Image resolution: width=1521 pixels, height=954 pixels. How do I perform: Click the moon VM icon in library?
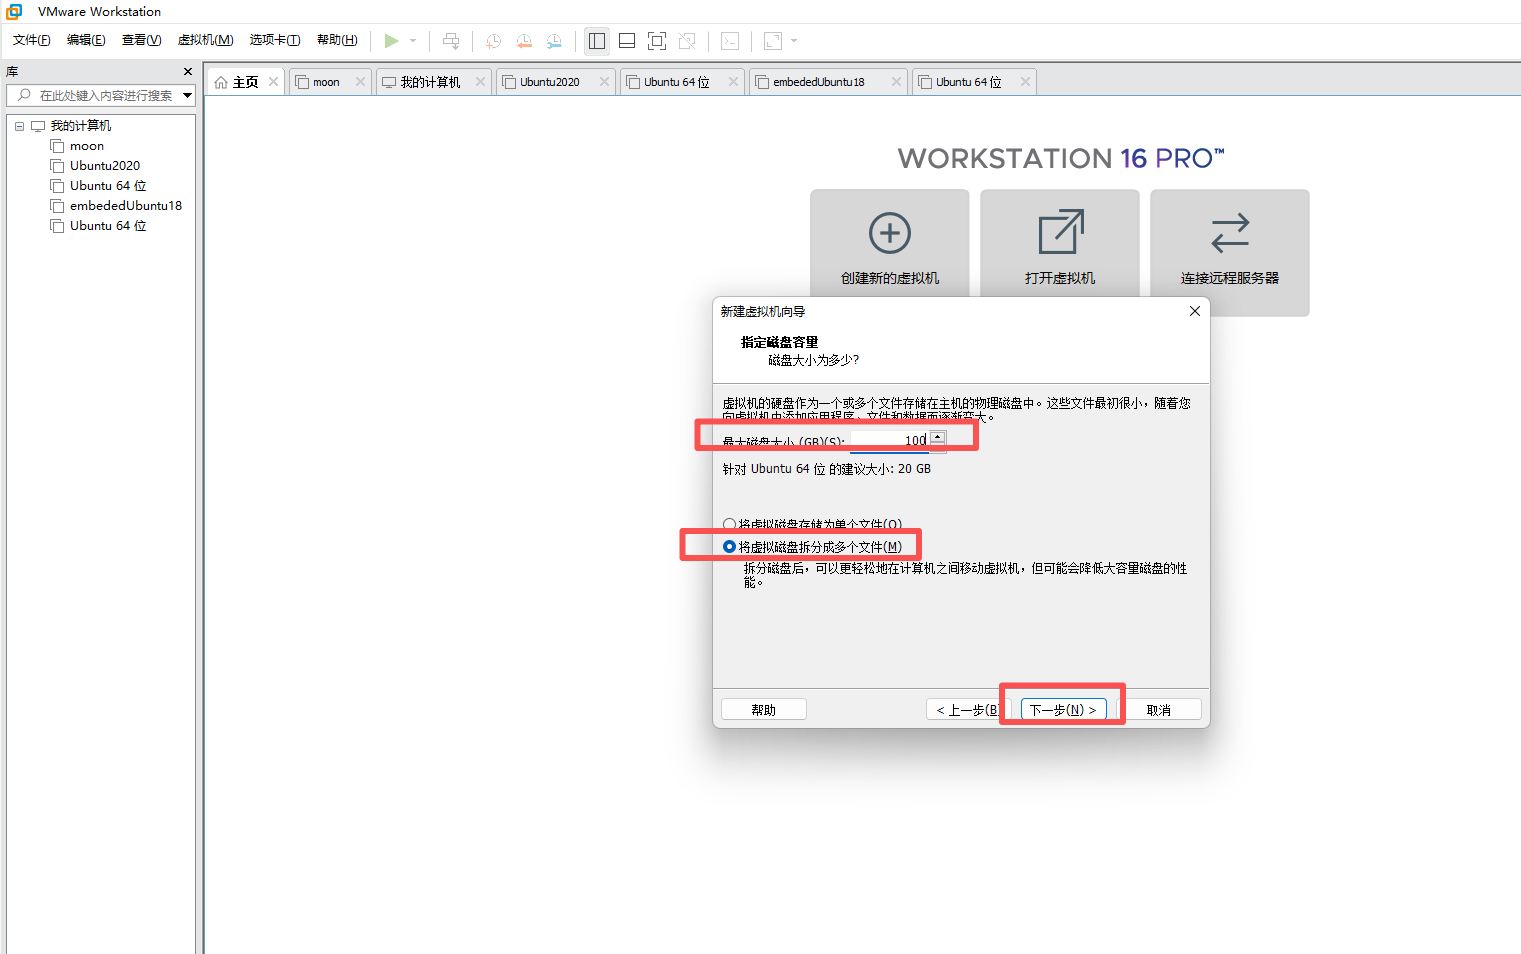[57, 146]
